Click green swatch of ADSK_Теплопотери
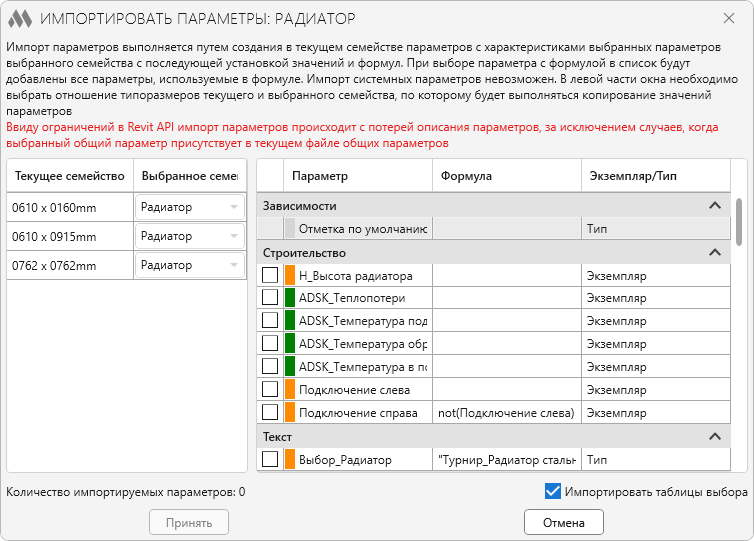This screenshot has height=541, width=754. 290,298
